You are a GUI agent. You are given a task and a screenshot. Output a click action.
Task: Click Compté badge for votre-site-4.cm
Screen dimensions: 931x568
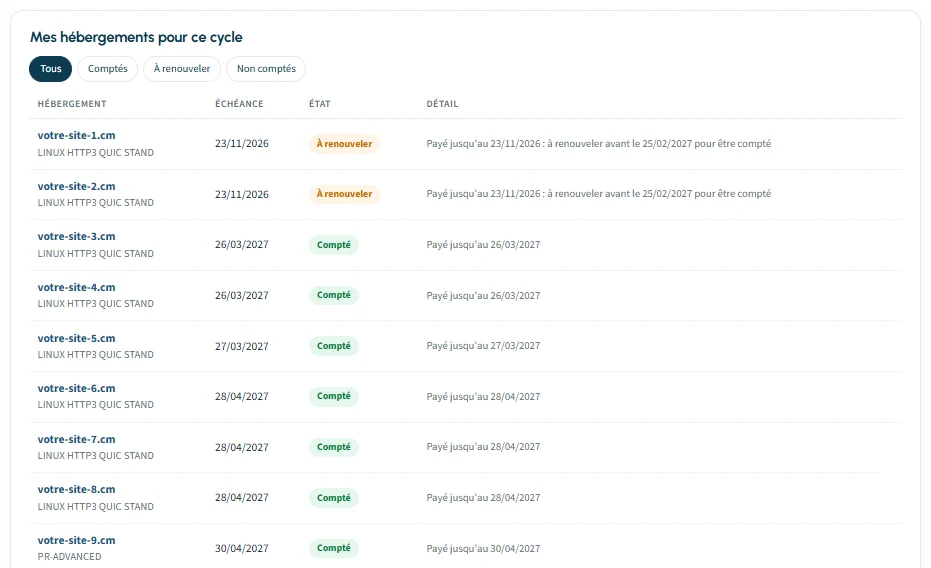[334, 295]
